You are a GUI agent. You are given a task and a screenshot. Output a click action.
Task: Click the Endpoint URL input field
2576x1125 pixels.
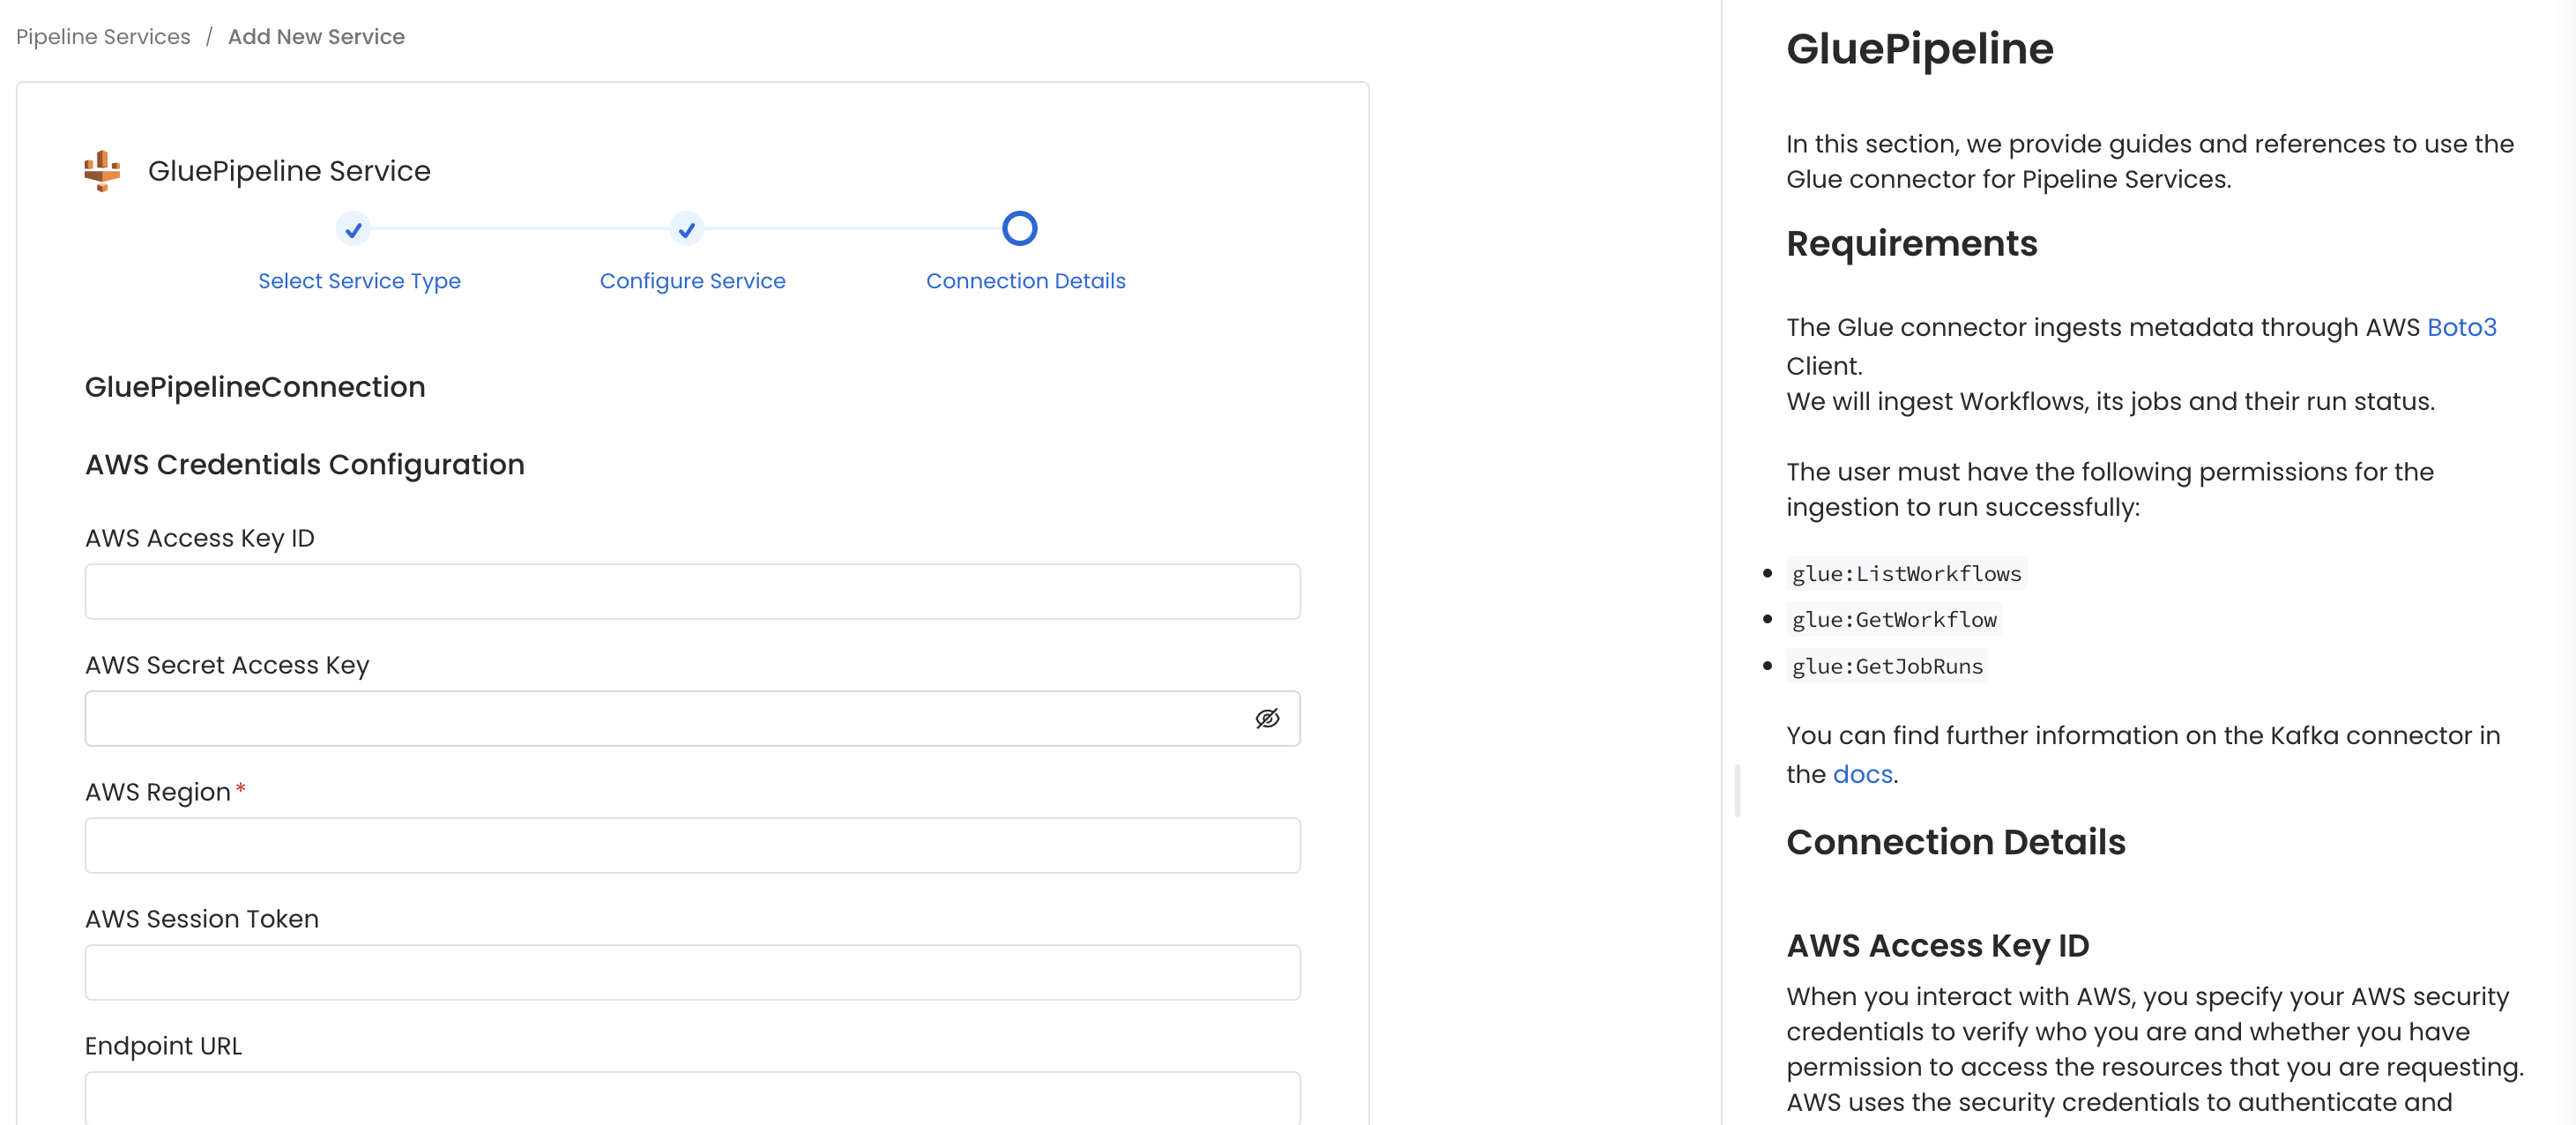[693, 1099]
